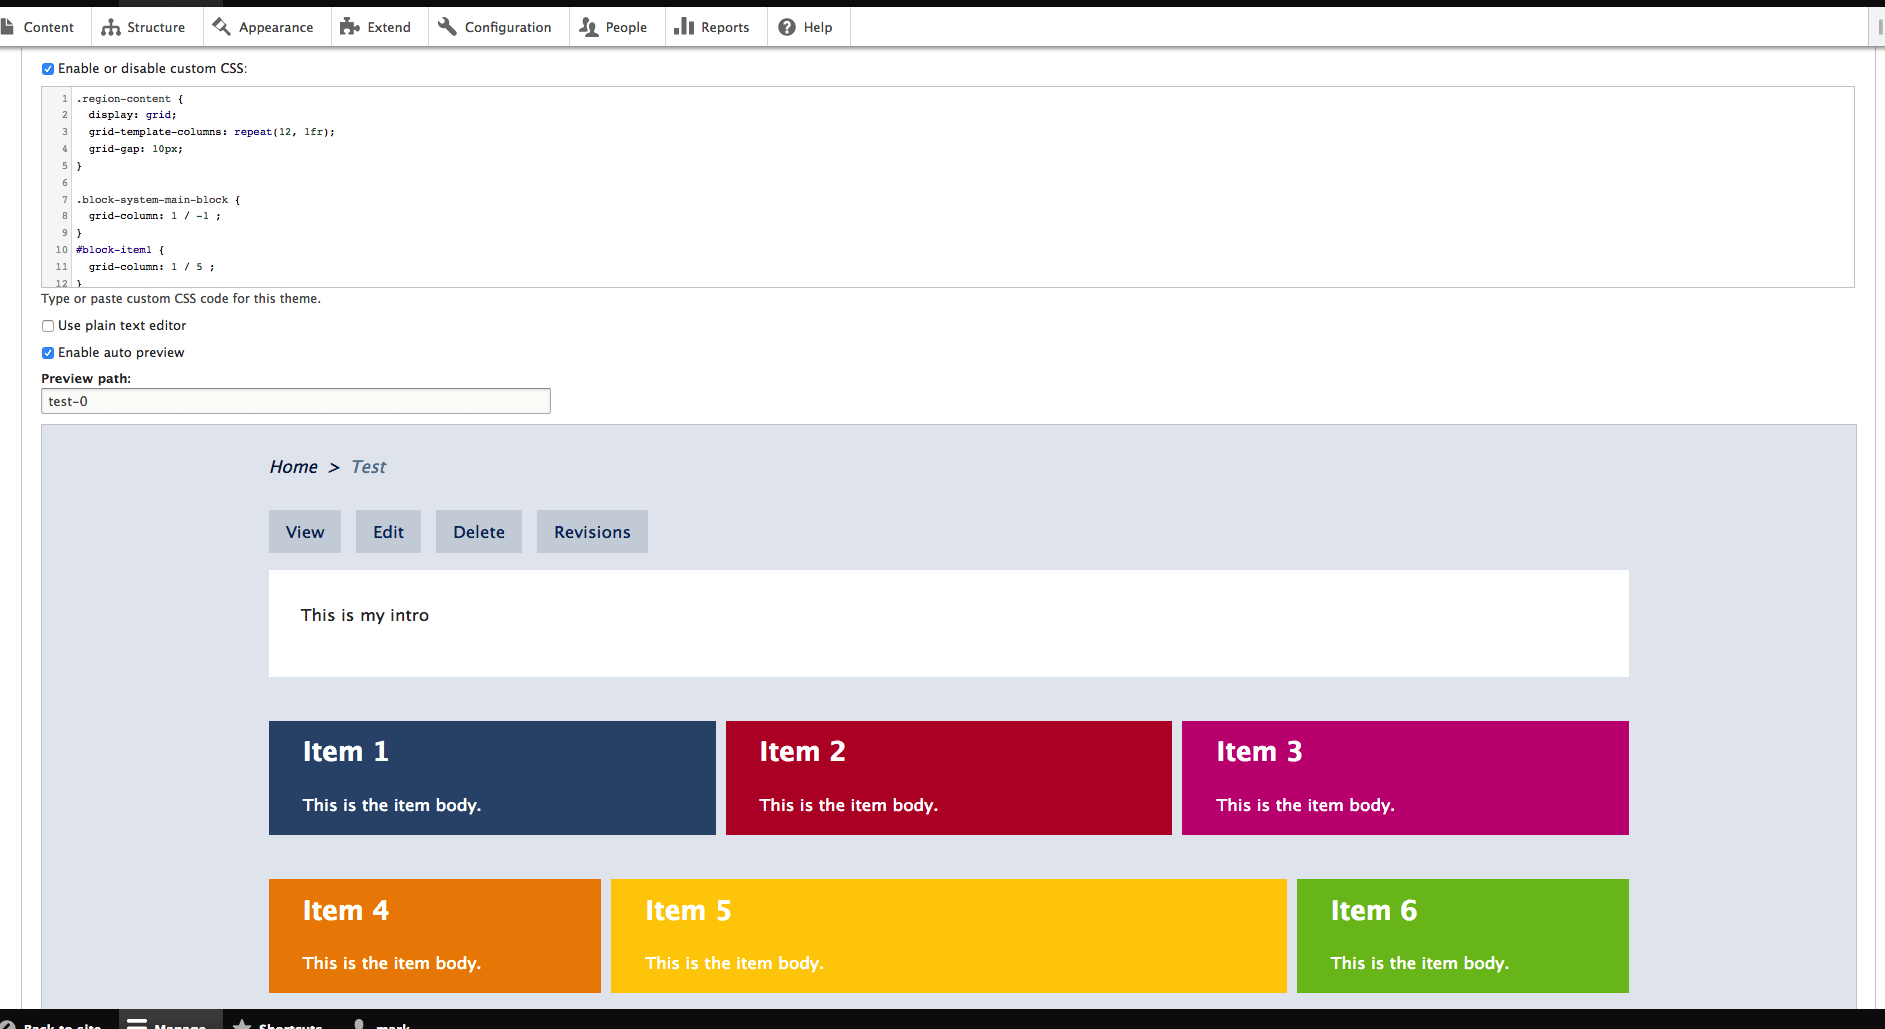Enable the Use plain text editor checkbox
Screen dimensions: 1885x1029
point(48,326)
